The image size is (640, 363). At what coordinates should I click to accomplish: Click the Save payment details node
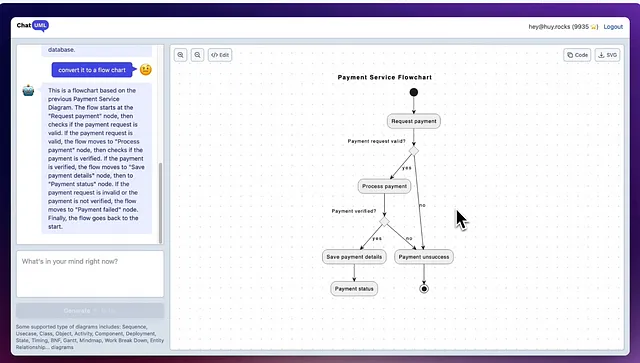(354, 257)
